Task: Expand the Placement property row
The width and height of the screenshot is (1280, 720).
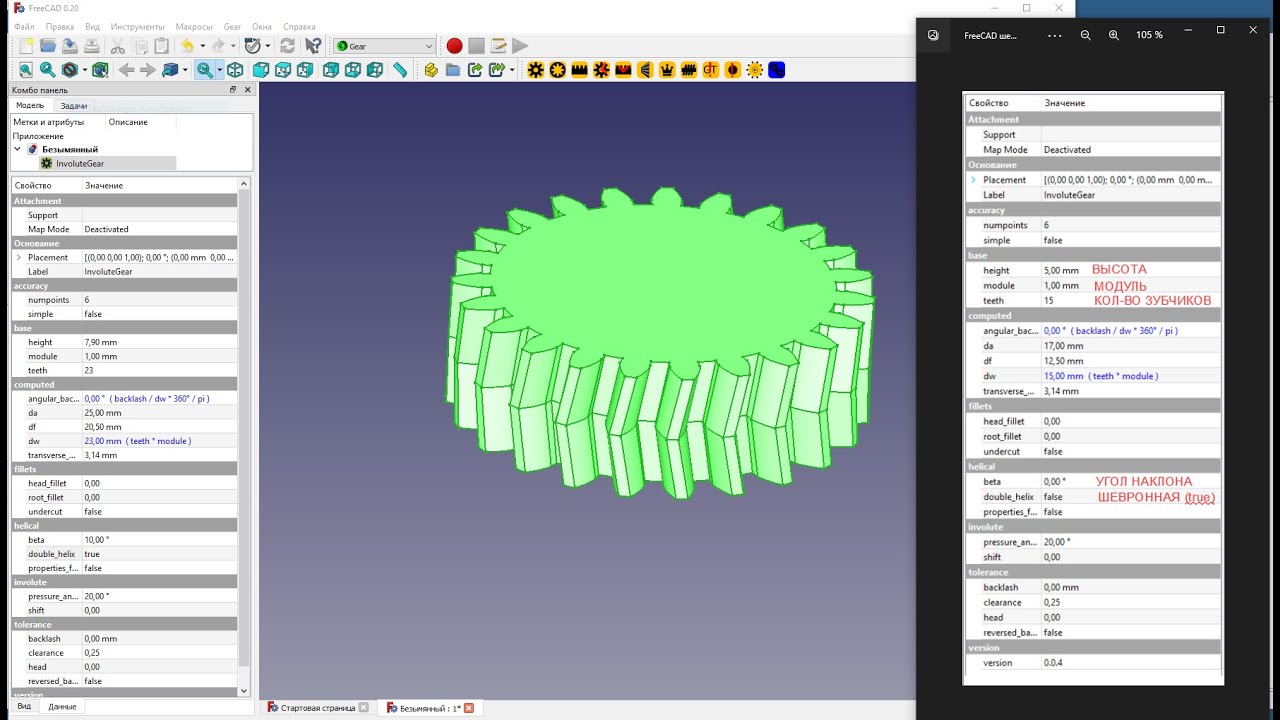Action: coord(19,257)
